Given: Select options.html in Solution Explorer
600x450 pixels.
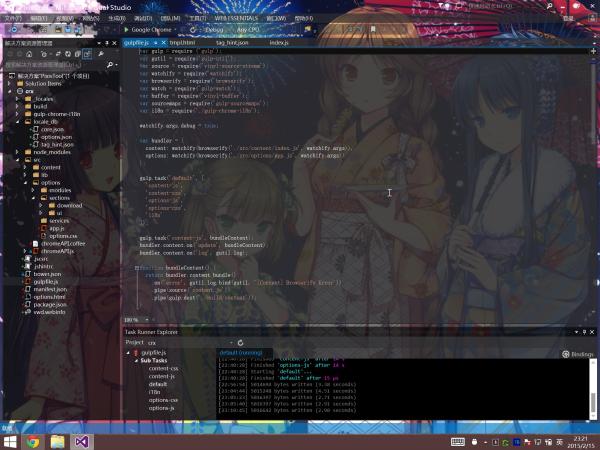Looking at the screenshot, I should (49, 297).
